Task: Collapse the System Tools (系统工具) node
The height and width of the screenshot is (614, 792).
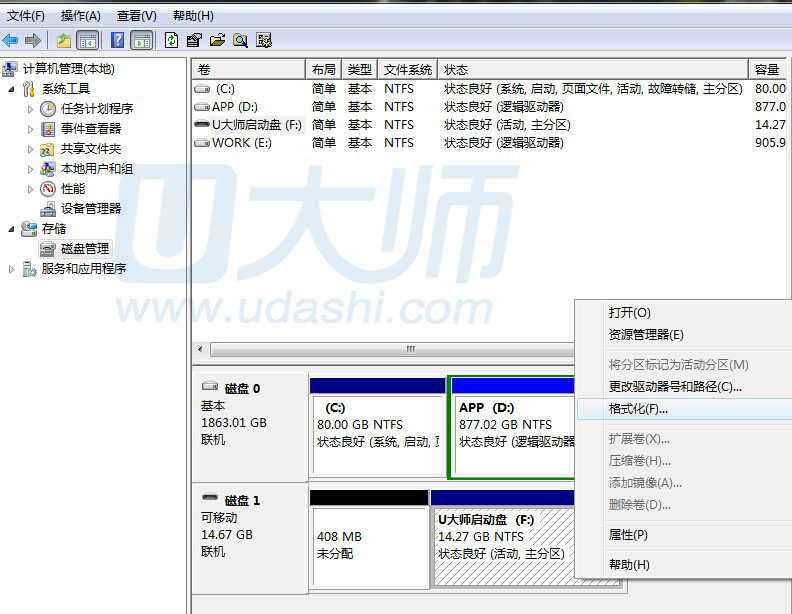Action: 12,89
